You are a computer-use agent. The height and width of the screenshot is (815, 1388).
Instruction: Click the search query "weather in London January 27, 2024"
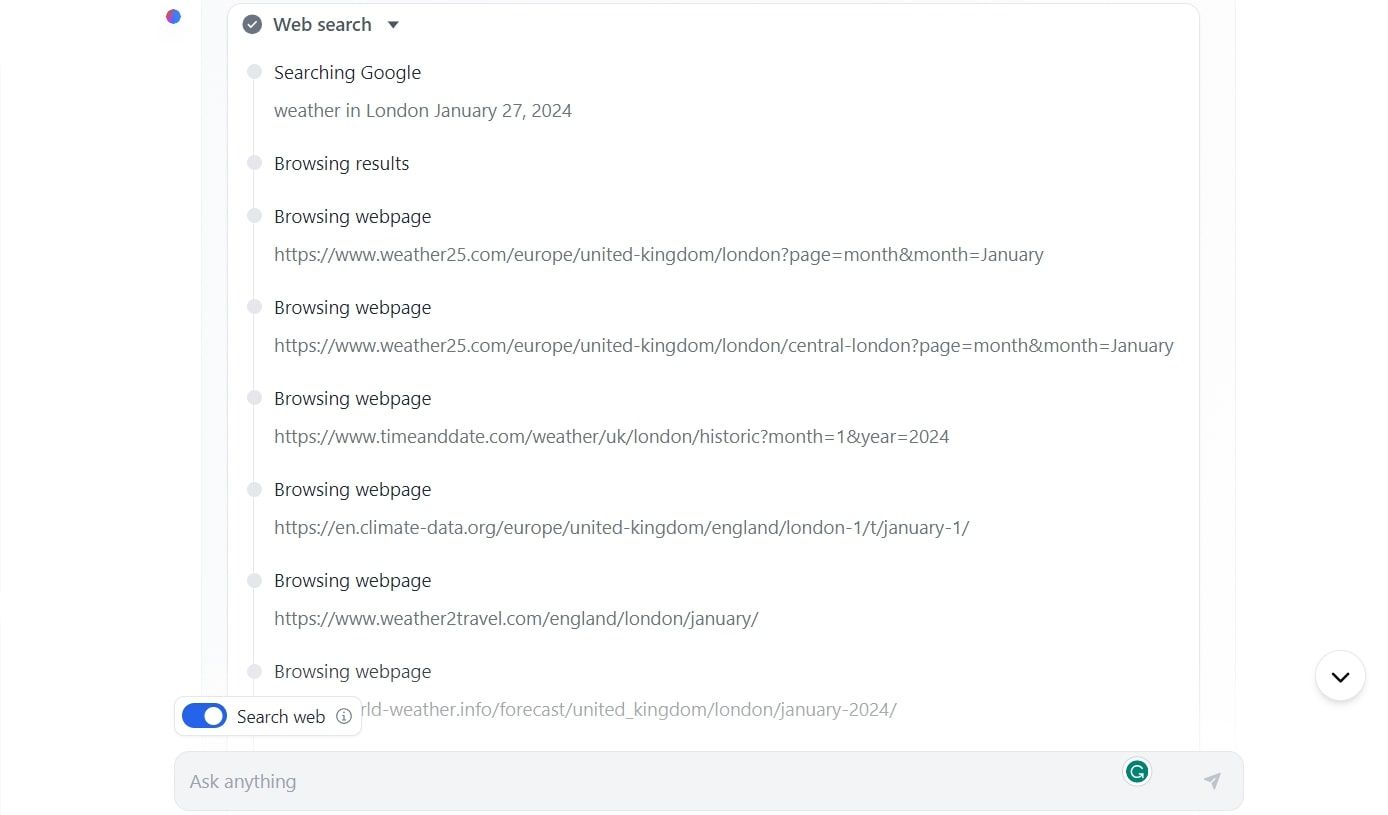(x=422, y=110)
